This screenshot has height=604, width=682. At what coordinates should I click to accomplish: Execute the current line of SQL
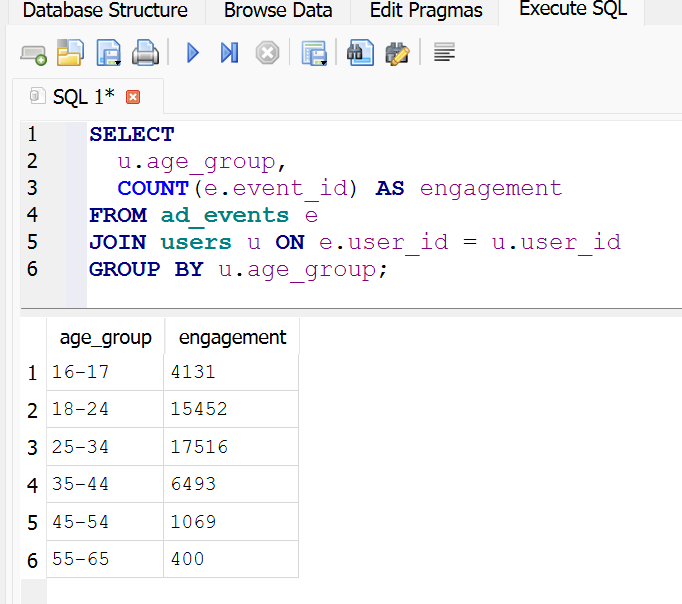(x=229, y=53)
